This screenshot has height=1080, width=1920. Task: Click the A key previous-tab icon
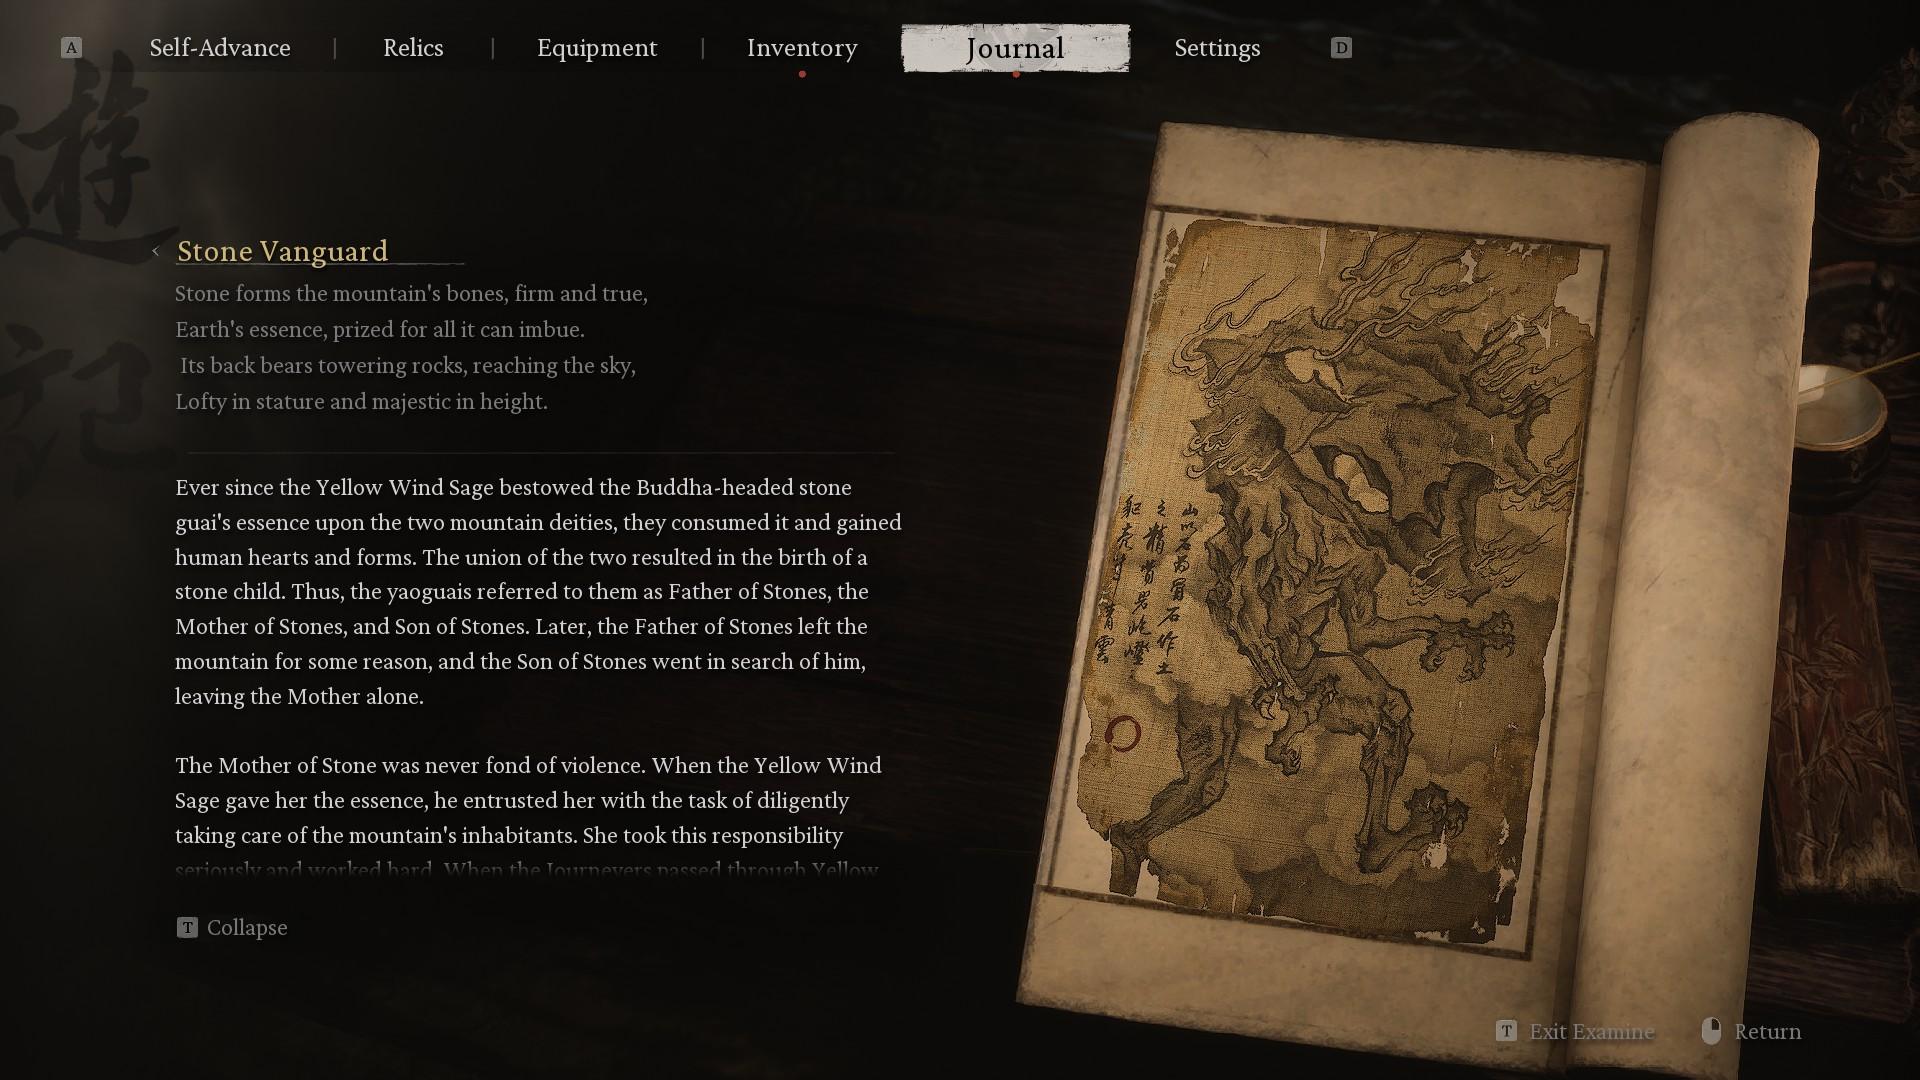71,48
